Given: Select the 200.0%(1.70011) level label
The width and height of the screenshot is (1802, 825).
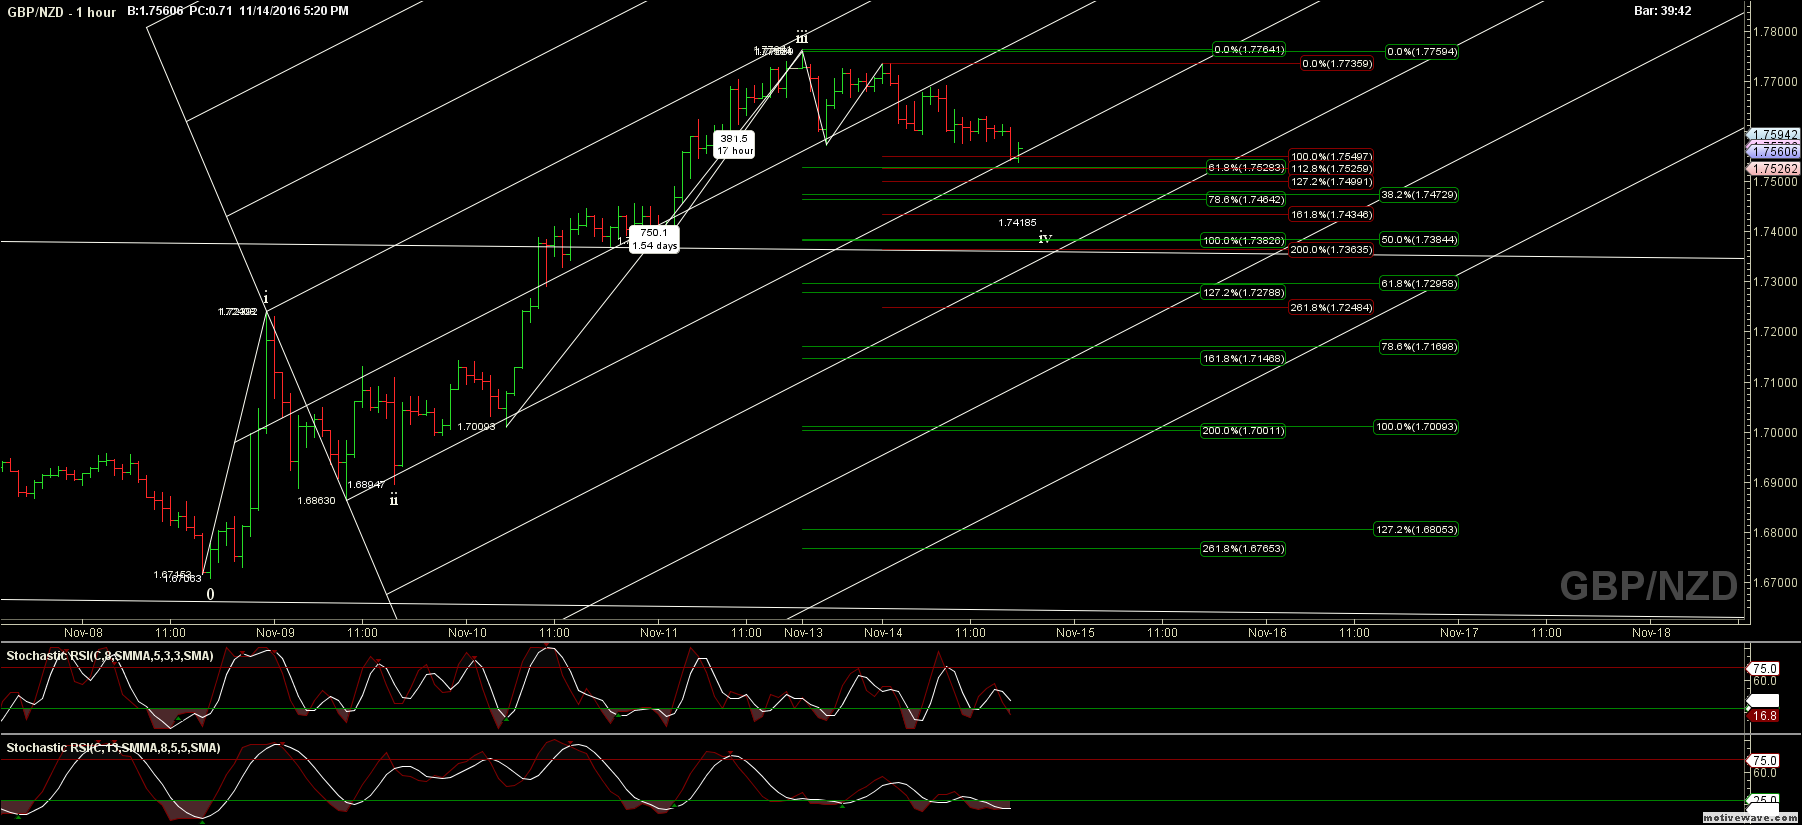Looking at the screenshot, I should (x=1243, y=431).
